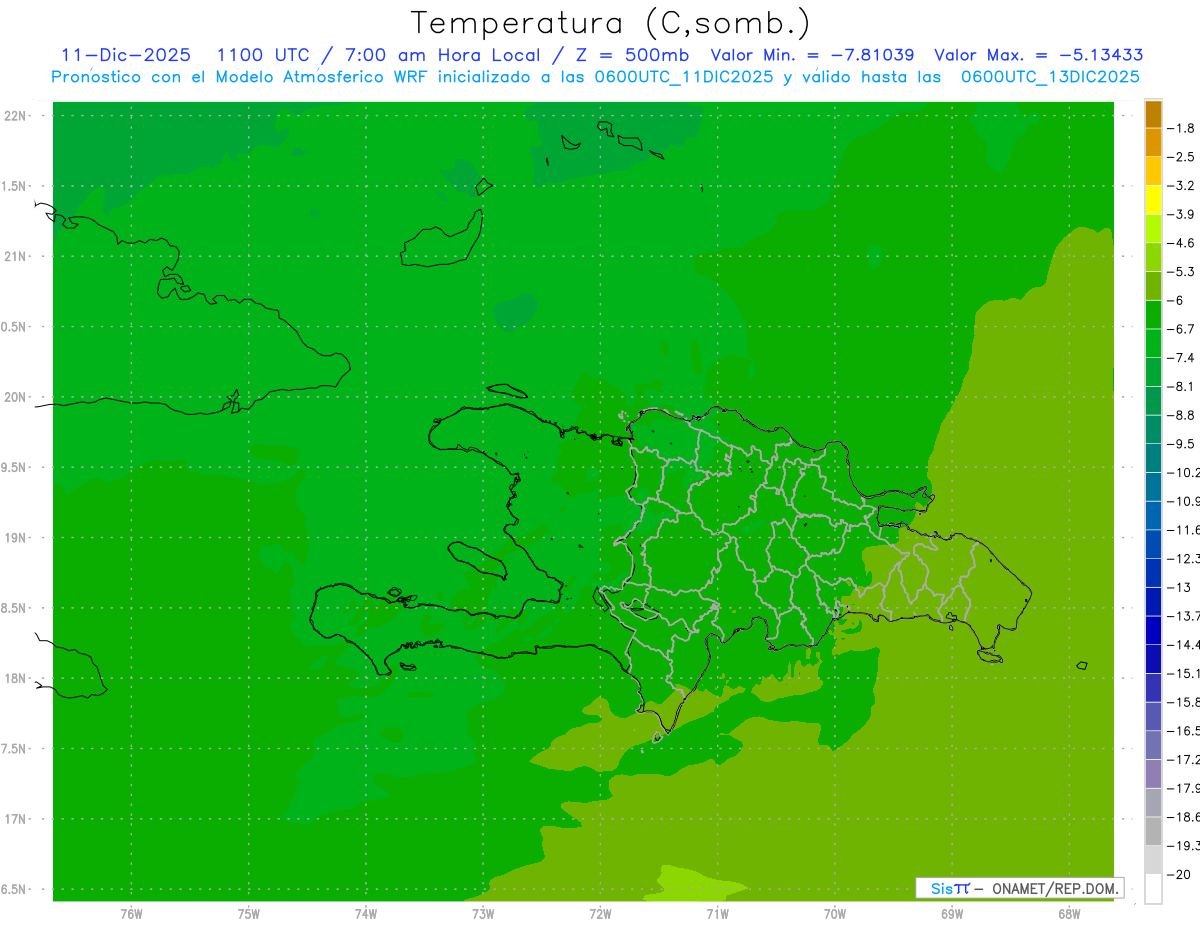The height and width of the screenshot is (927, 1200).
Task: Click the '-2.5' colorbar value
Action: tap(1181, 157)
